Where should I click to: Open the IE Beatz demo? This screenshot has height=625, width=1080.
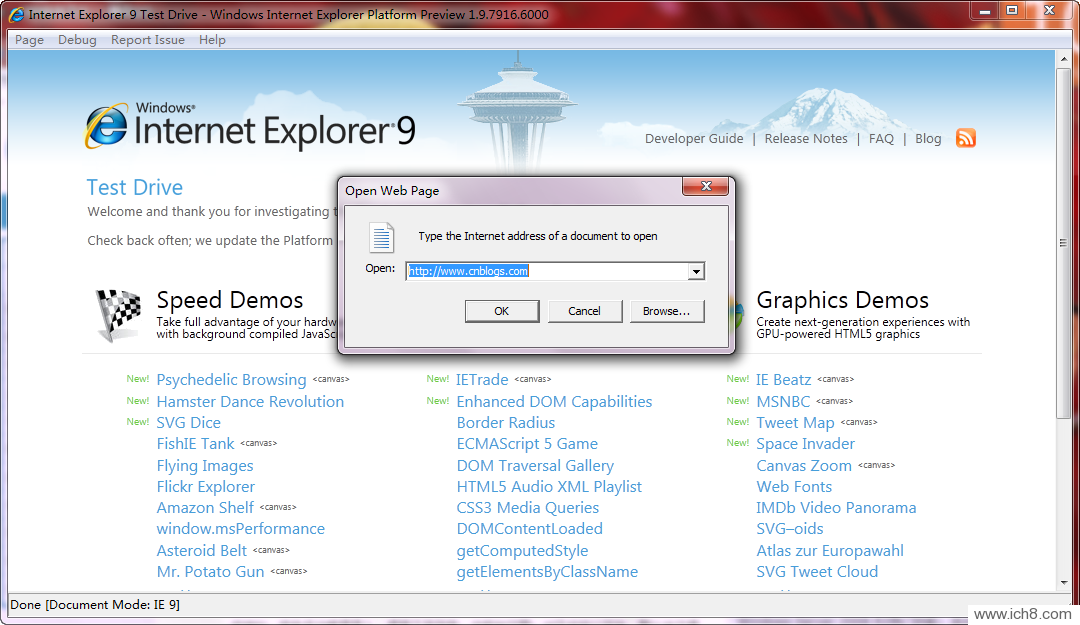click(783, 380)
